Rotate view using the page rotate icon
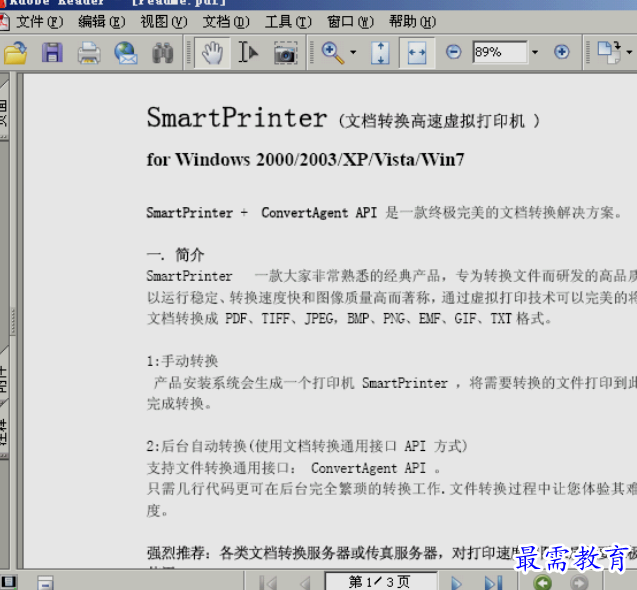The image size is (637, 590). [x=609, y=52]
